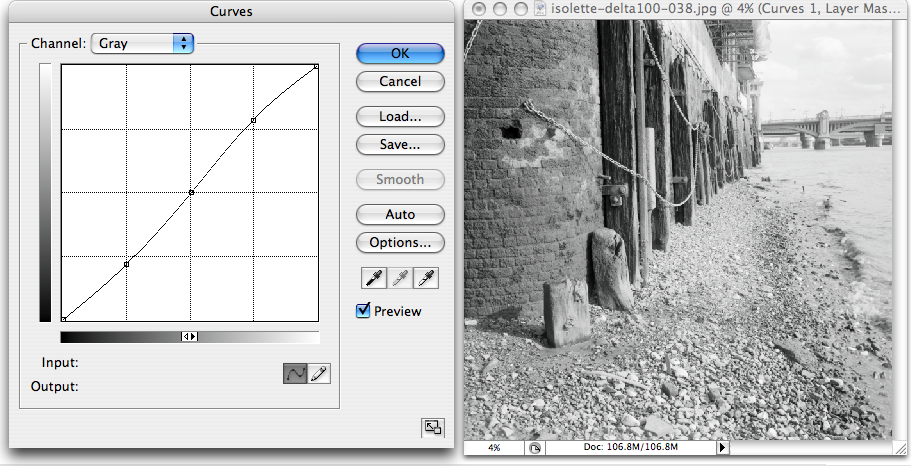The width and height of the screenshot is (911, 466).
Task: Select the upper-right curve control point
Action: pos(253,120)
